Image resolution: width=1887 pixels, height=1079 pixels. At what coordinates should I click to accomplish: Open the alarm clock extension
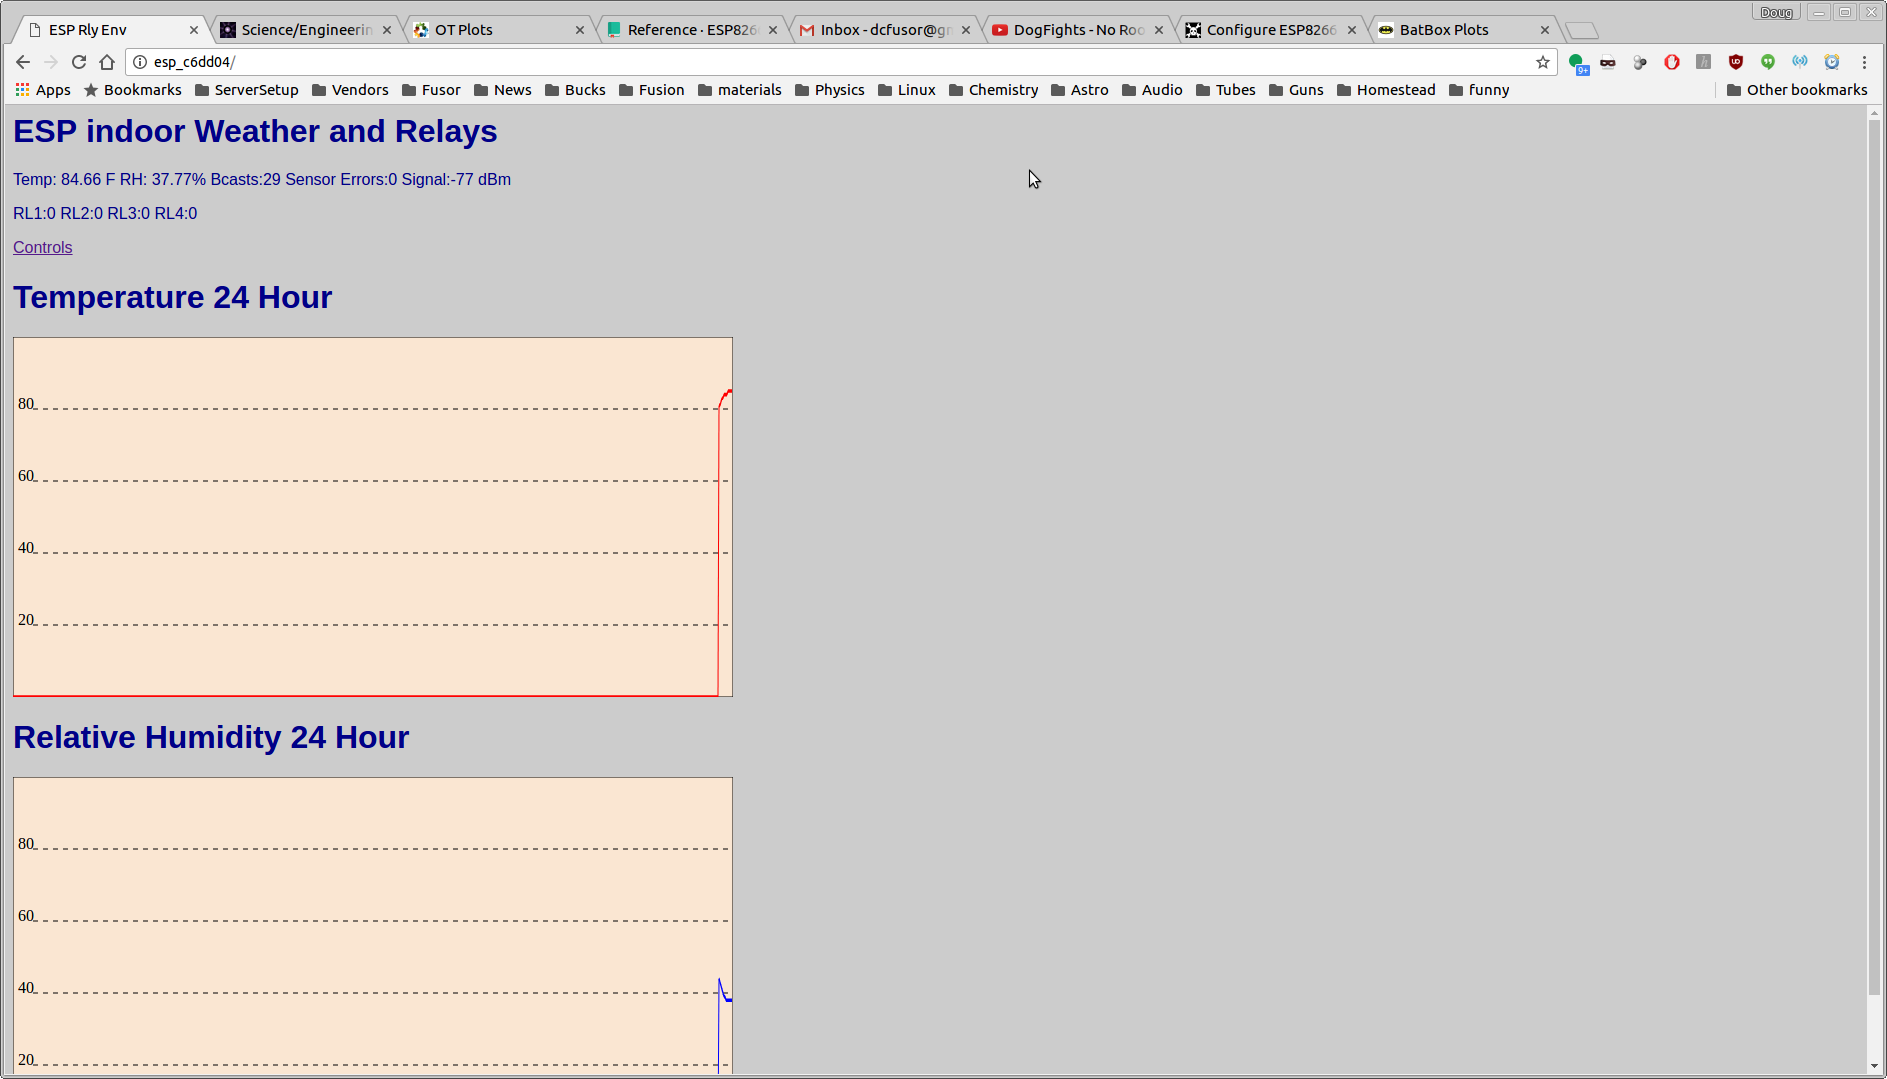(x=1832, y=62)
